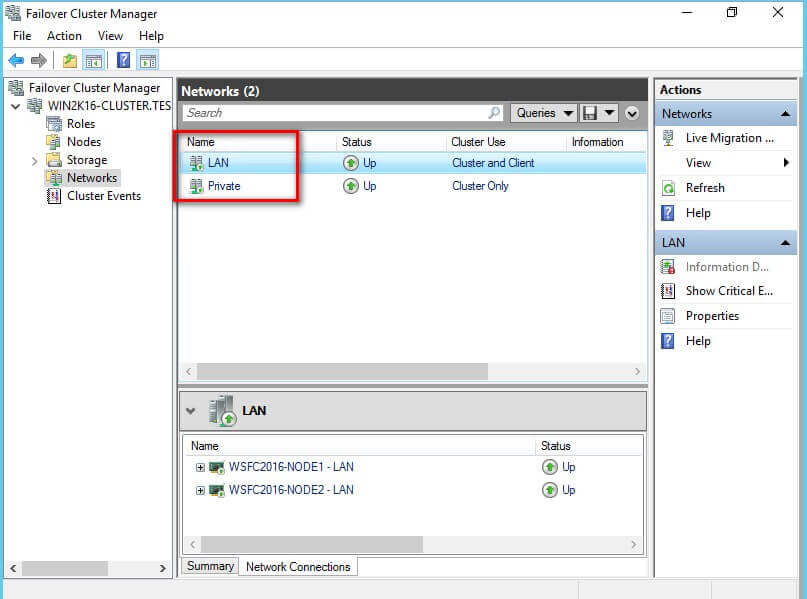Click the console tree horizontal scrollbar thumb
Image resolution: width=807 pixels, height=599 pixels.
65,568
